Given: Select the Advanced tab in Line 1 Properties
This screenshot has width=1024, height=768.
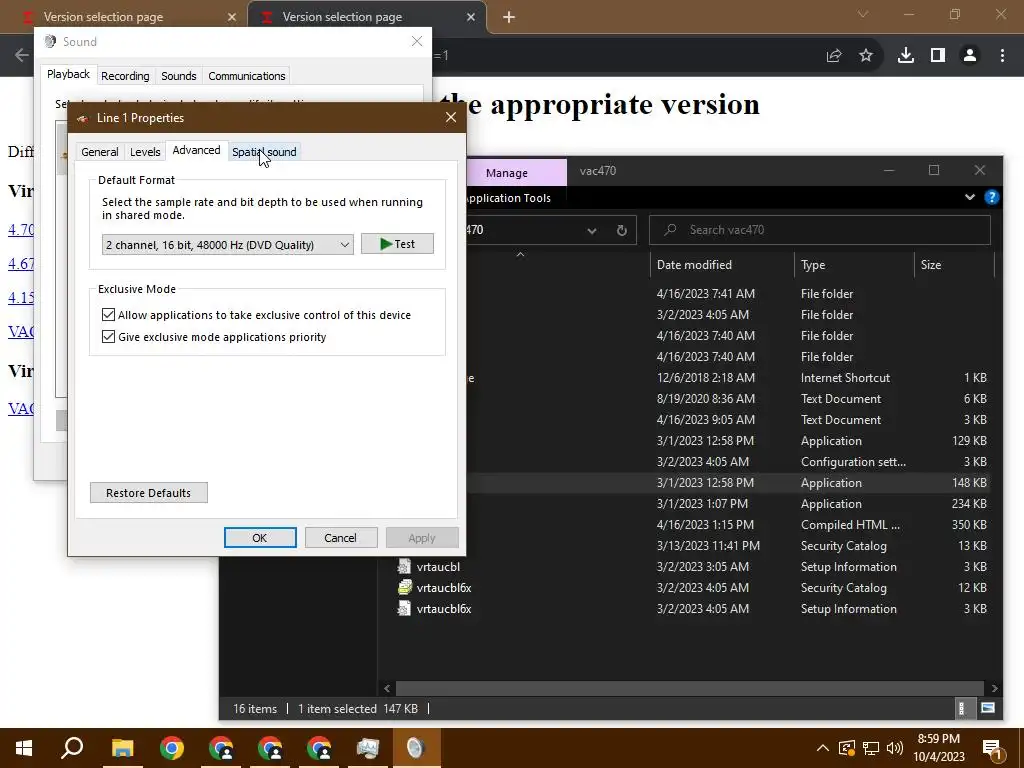Looking at the screenshot, I should [x=196, y=150].
